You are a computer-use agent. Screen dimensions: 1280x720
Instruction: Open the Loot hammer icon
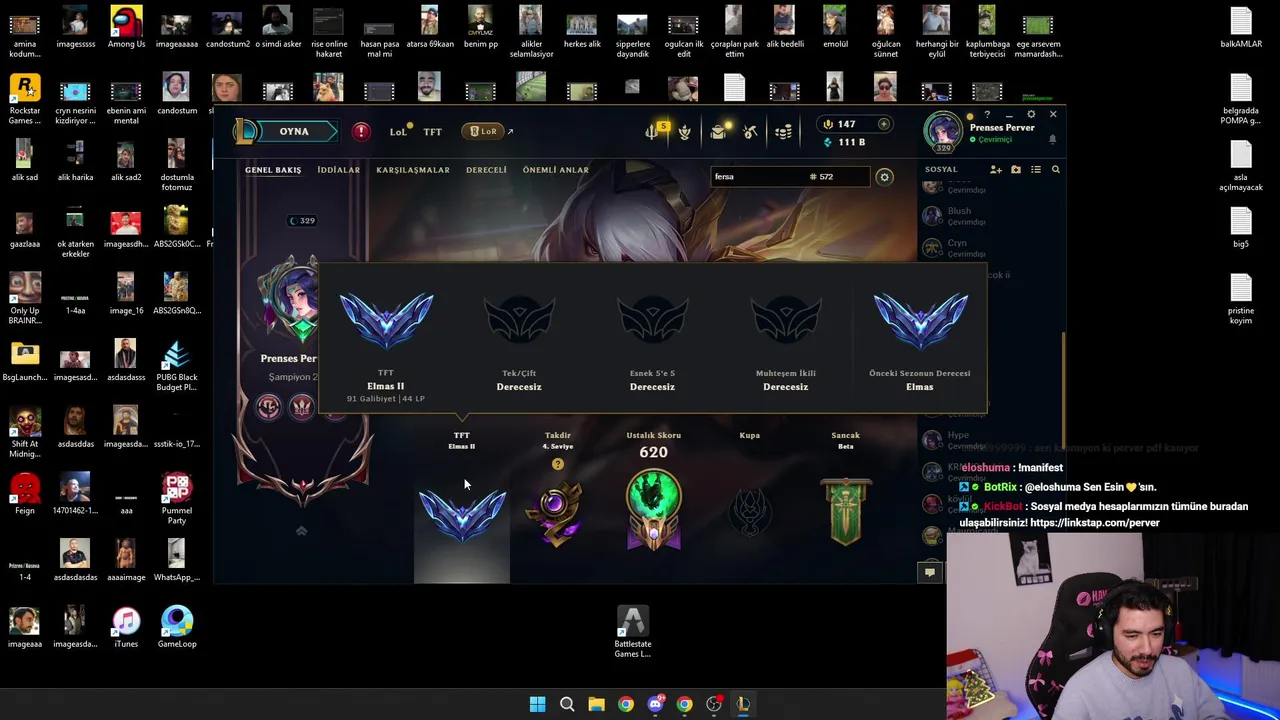point(750,132)
